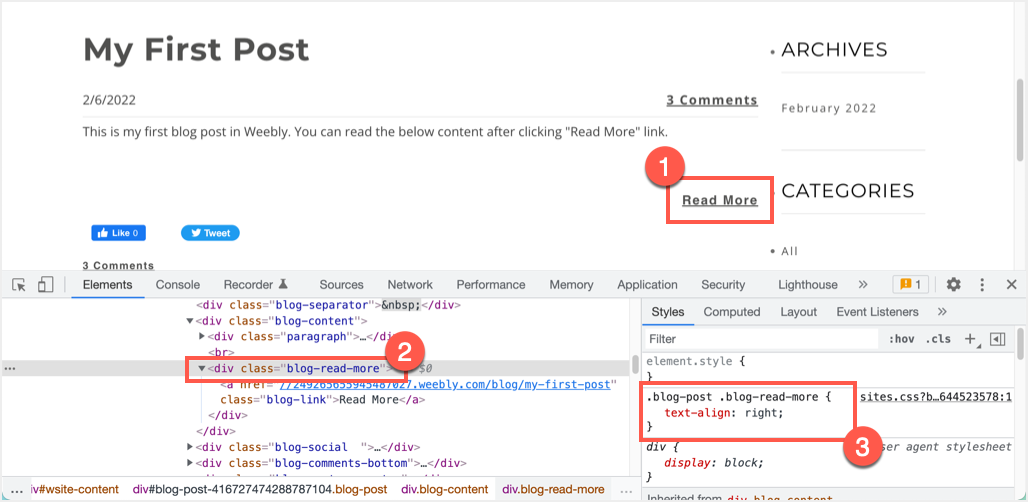Viewport: 1028px width, 502px height.
Task: Toggle the computed styles sidebar icon
Action: [x=996, y=339]
